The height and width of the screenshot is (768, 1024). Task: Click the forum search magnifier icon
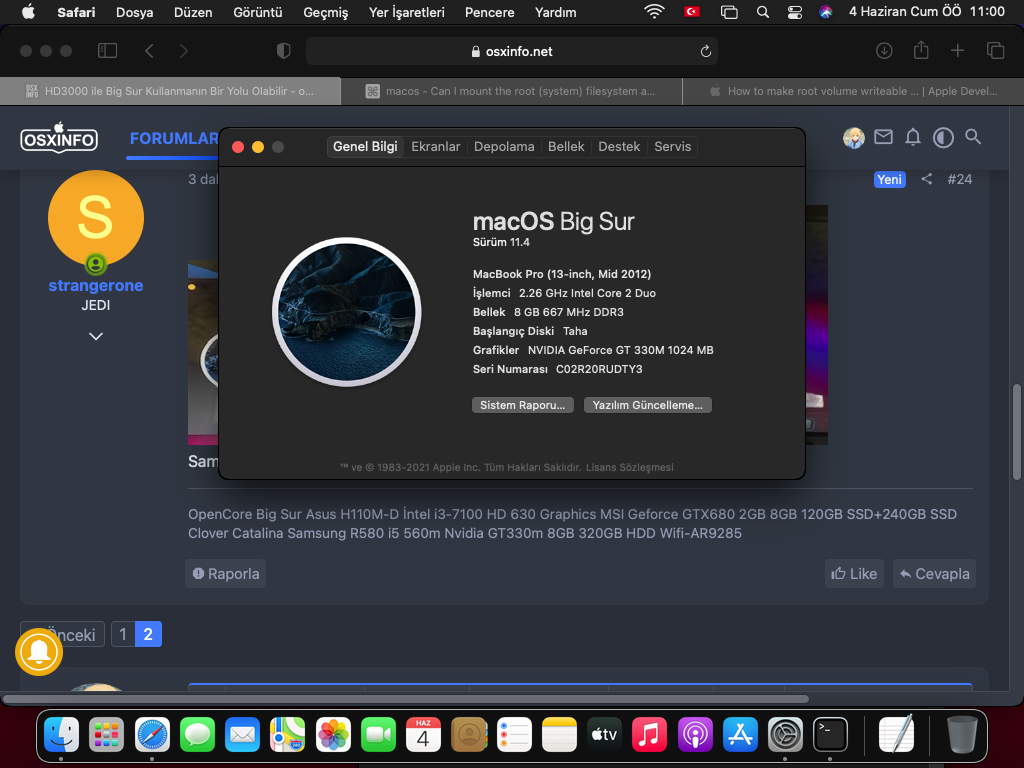[x=973, y=138]
